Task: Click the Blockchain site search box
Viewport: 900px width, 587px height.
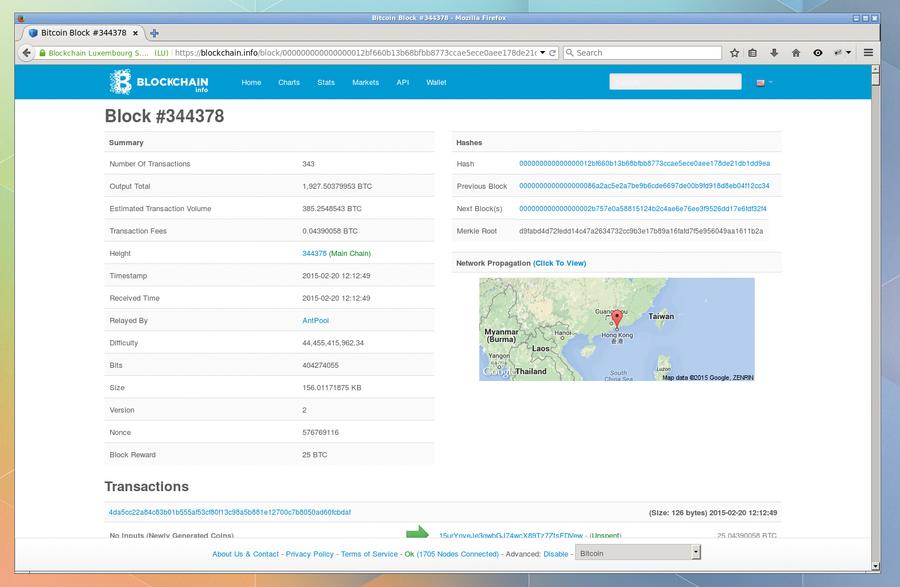Action: coord(675,82)
